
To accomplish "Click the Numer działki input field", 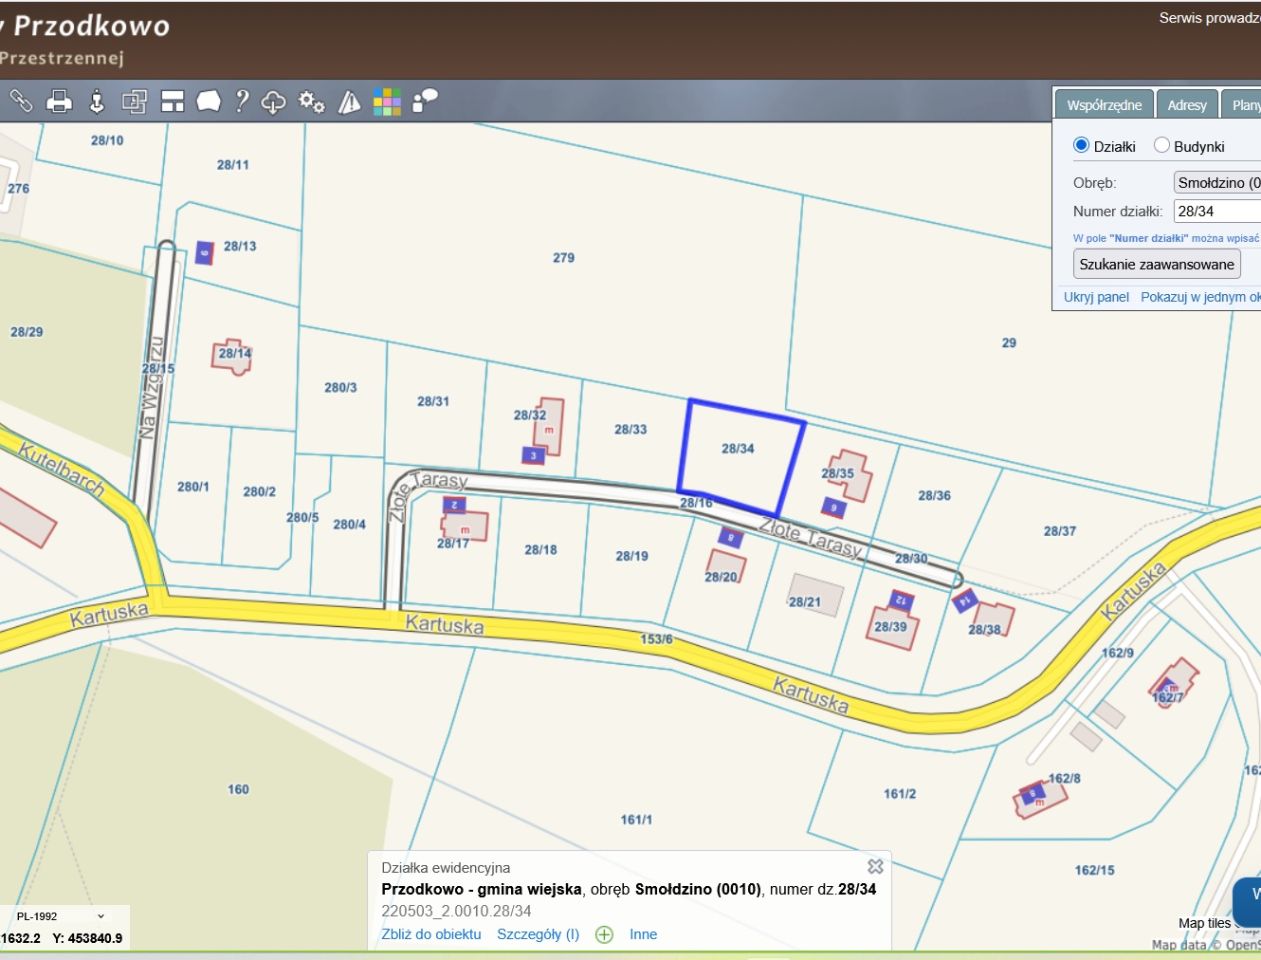I will 1216,211.
